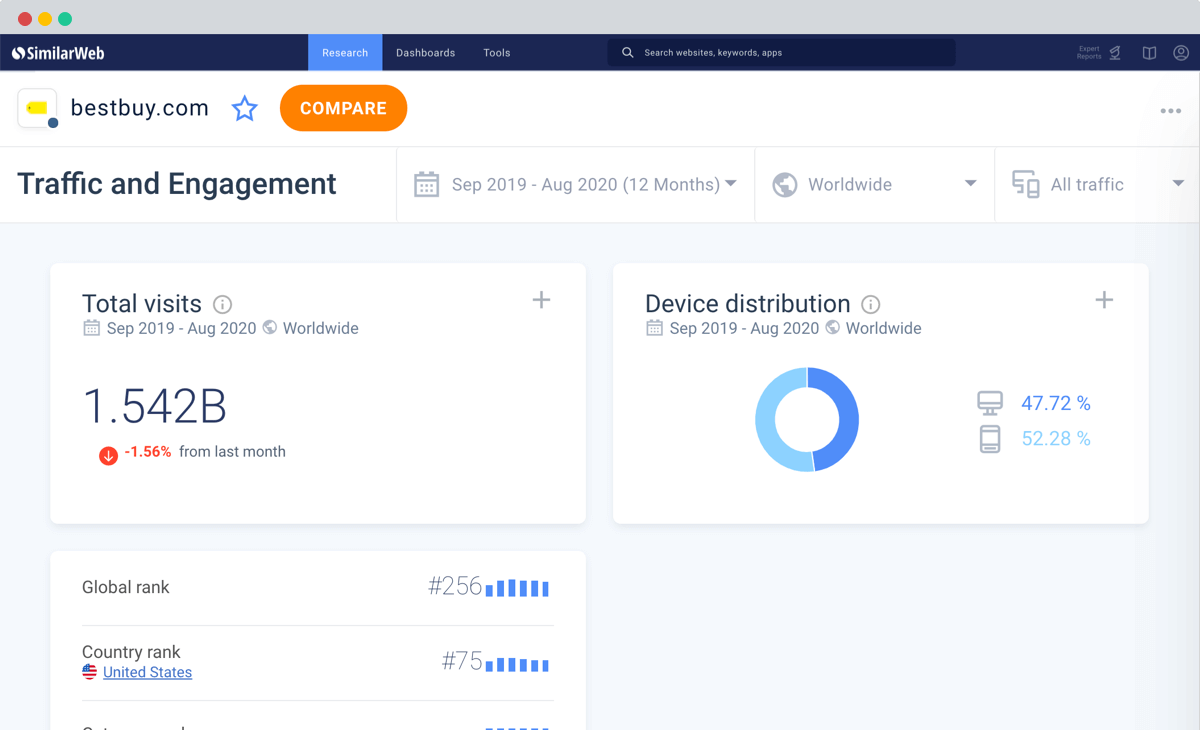The width and height of the screenshot is (1200, 730).
Task: Open the book guide icon
Action: click(1149, 53)
